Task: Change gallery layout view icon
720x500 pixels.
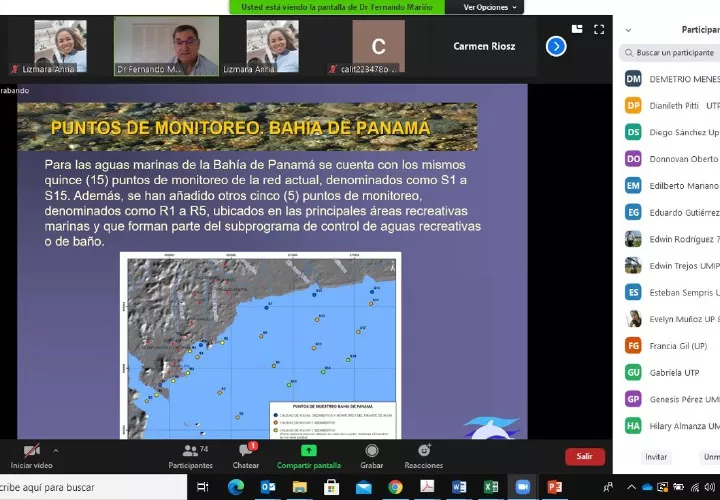Action: (578, 30)
